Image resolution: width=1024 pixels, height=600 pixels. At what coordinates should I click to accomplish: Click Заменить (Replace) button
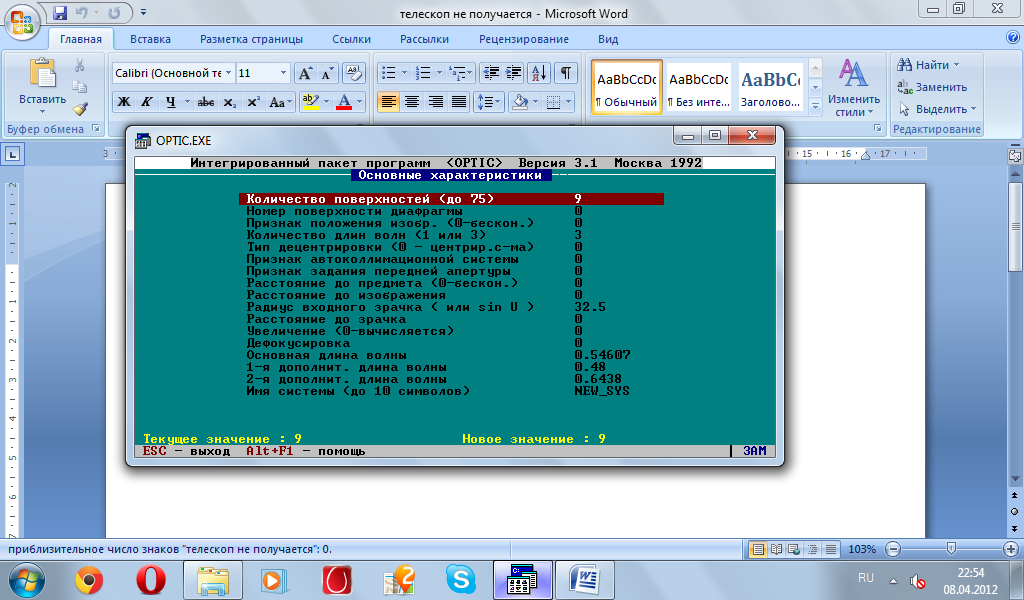(932, 87)
